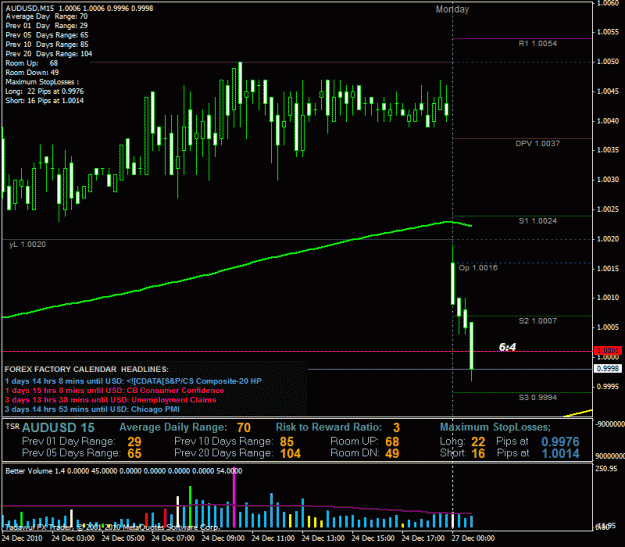Click the '24 Dec 09:00' time axis label

point(223,538)
